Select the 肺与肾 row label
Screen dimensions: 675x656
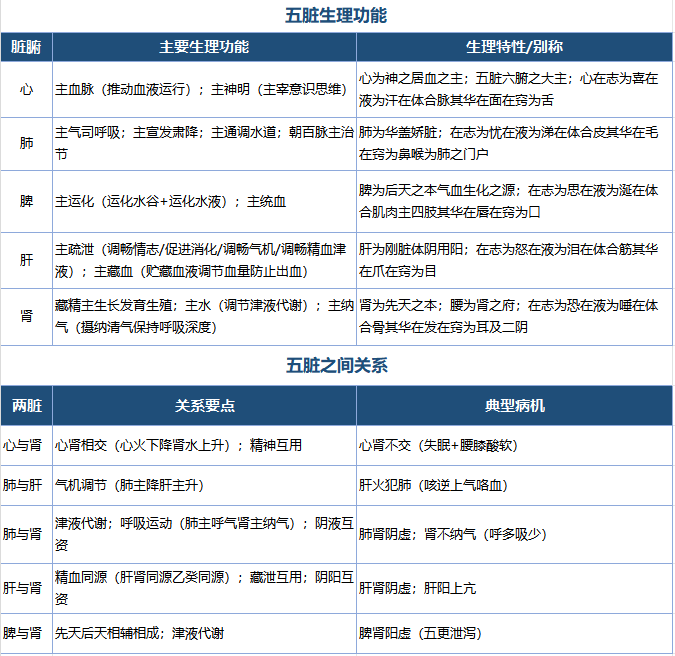(26, 535)
